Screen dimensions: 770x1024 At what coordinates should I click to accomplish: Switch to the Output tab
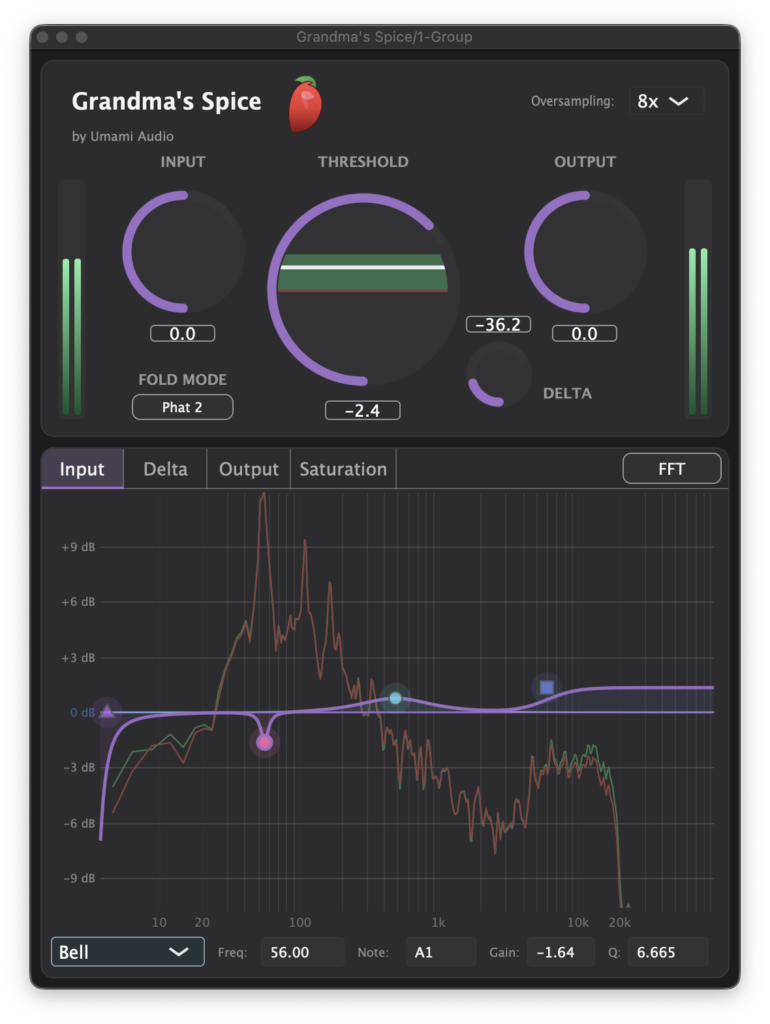(249, 469)
